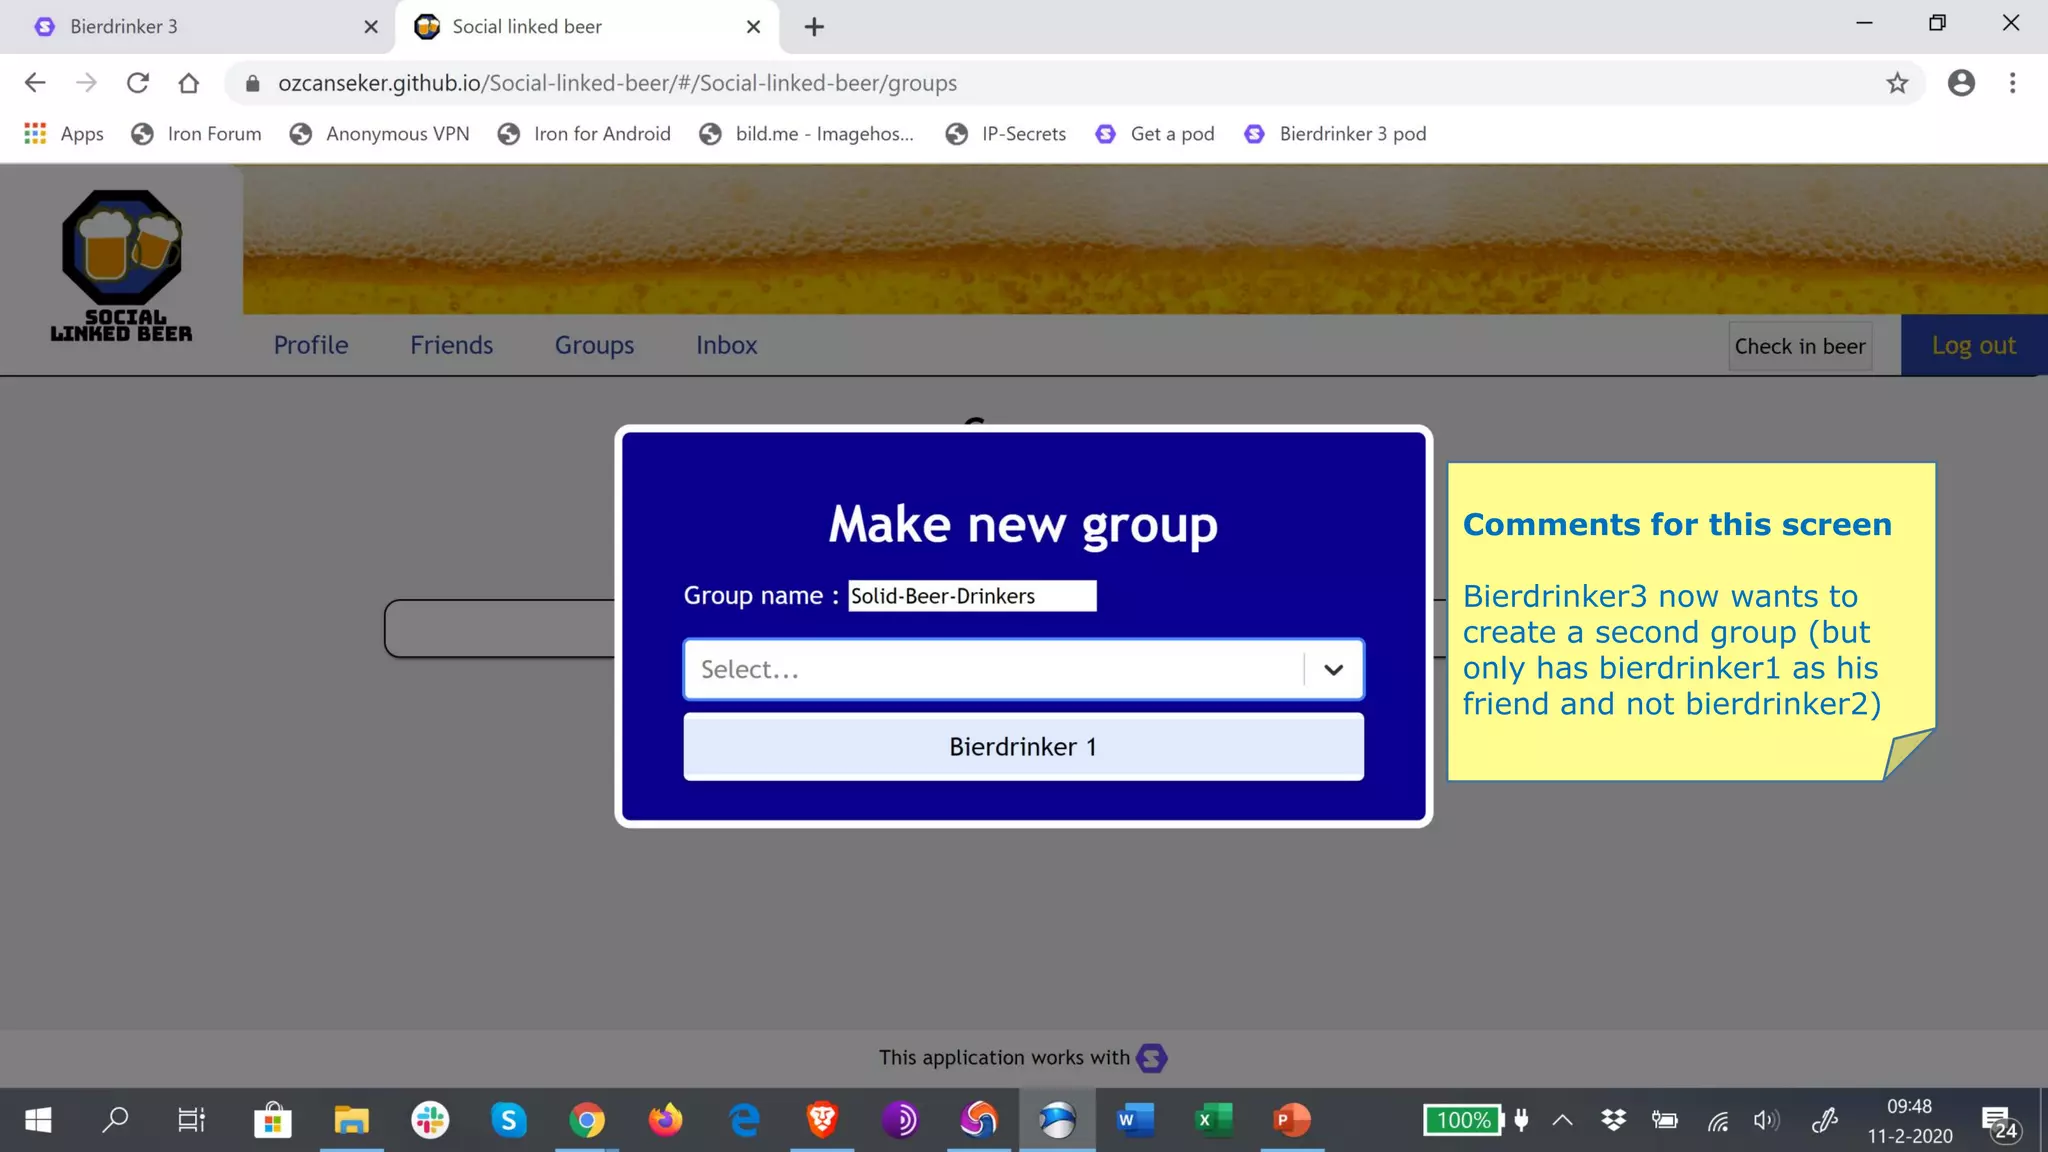Open Microsoft Word from taskbar
2048x1152 pixels.
(1135, 1120)
